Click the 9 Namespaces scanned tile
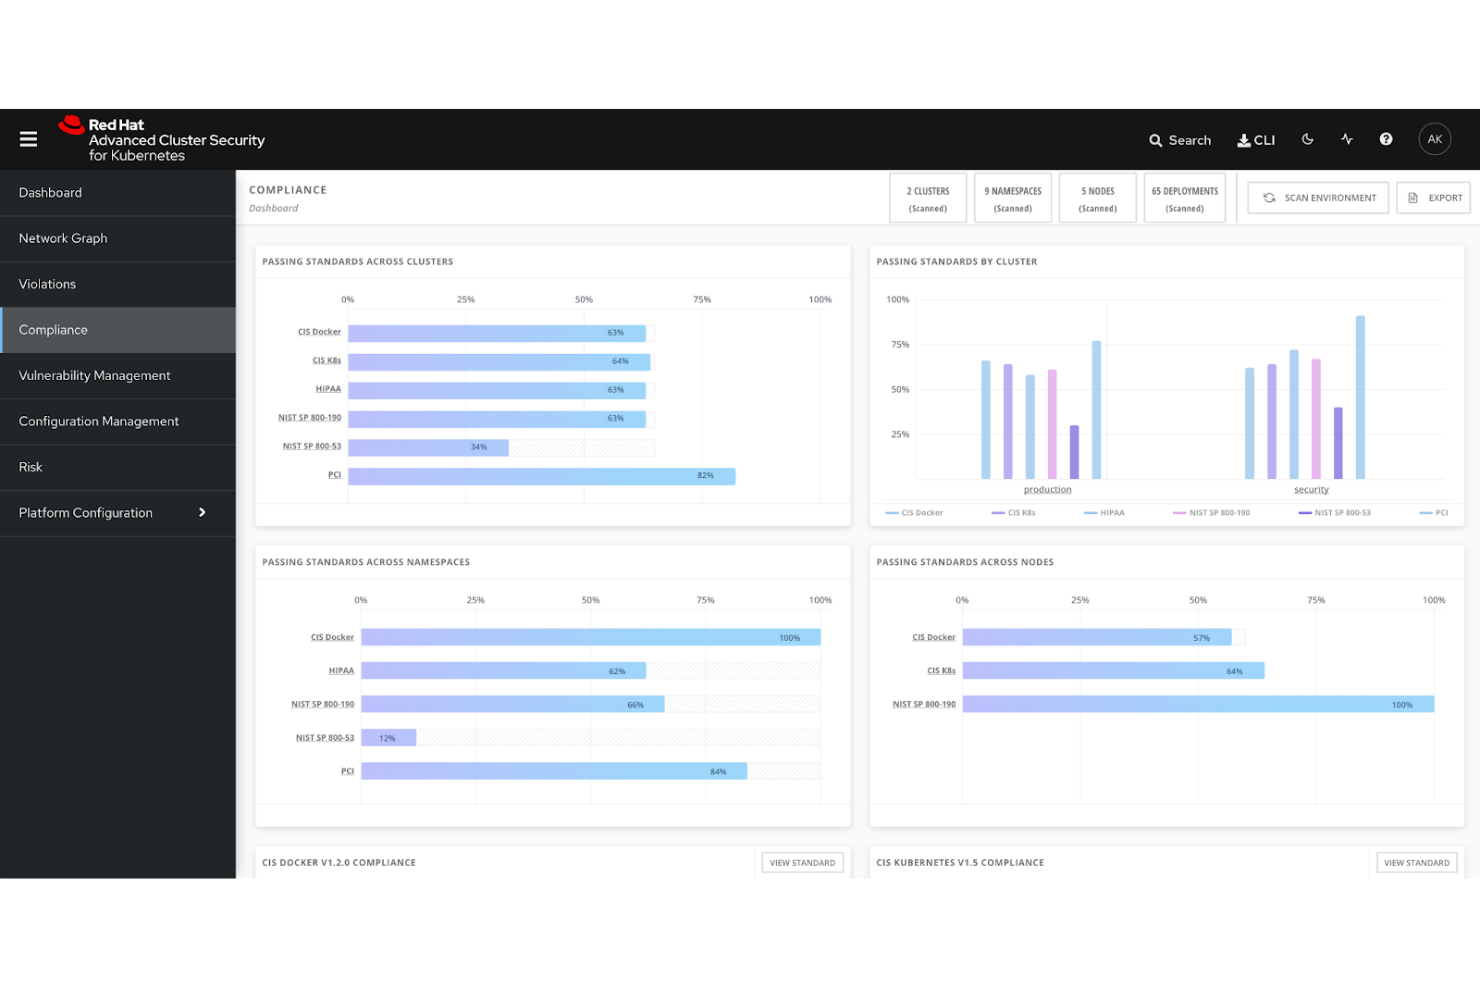Viewport: 1480px width, 987px height. pyautogui.click(x=1012, y=197)
